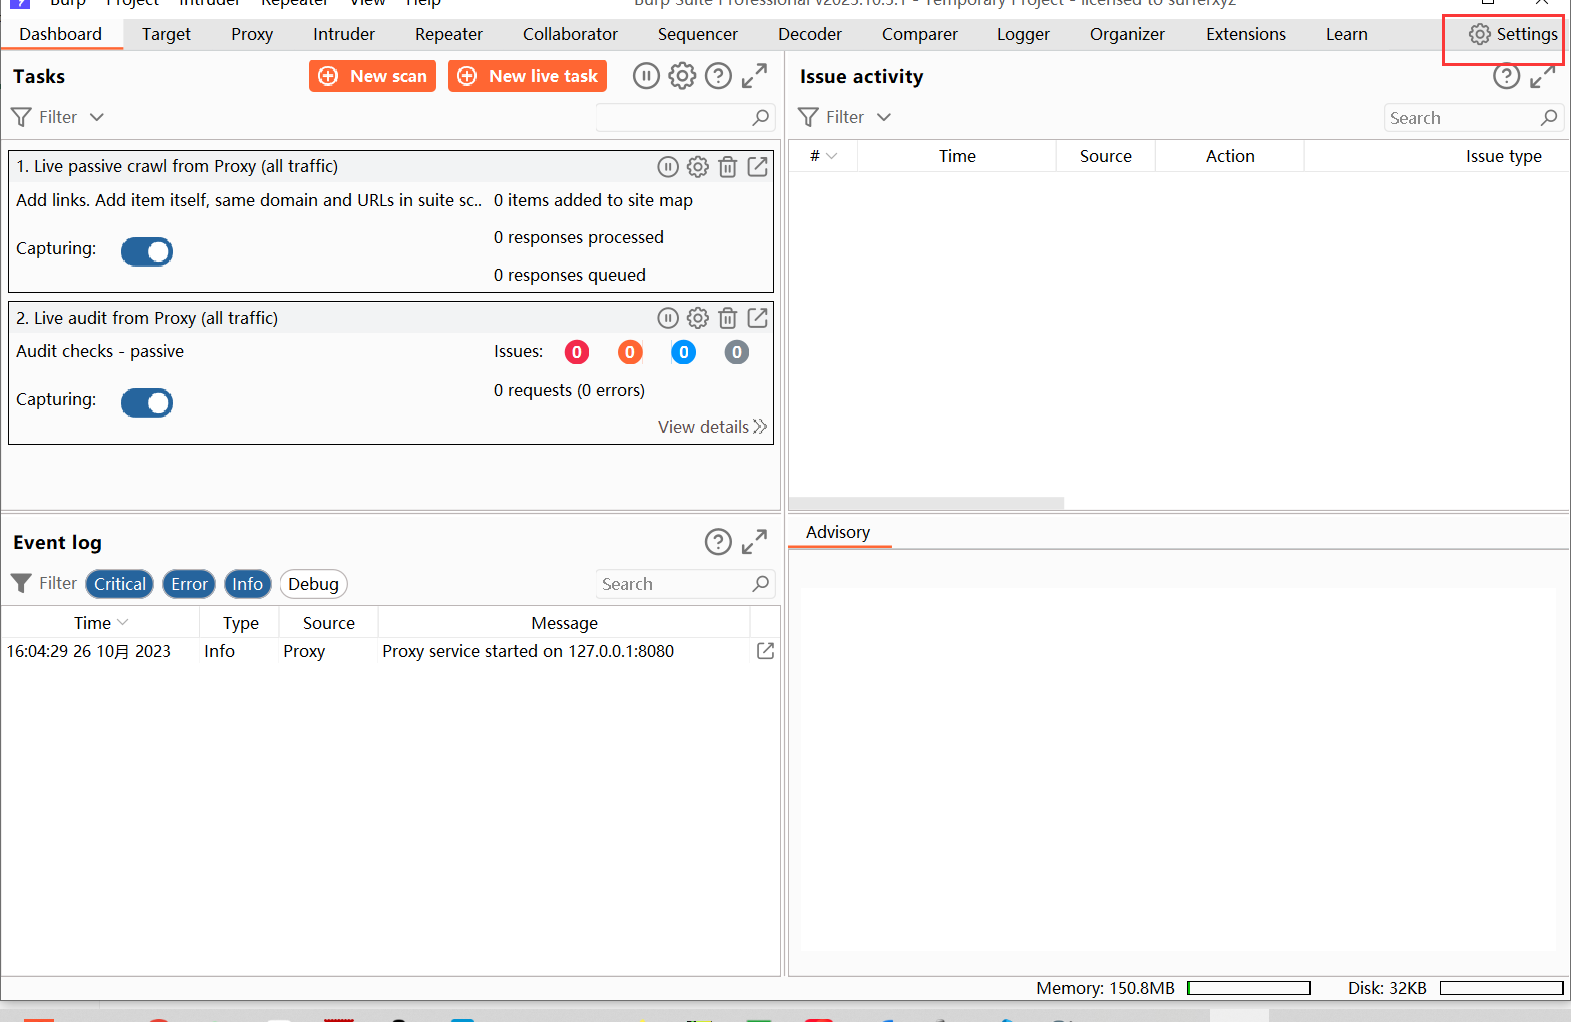Screen dimensions: 1571x1022
Task: Expand the Issue activity Filter dropdown
Action: pyautogui.click(x=884, y=117)
